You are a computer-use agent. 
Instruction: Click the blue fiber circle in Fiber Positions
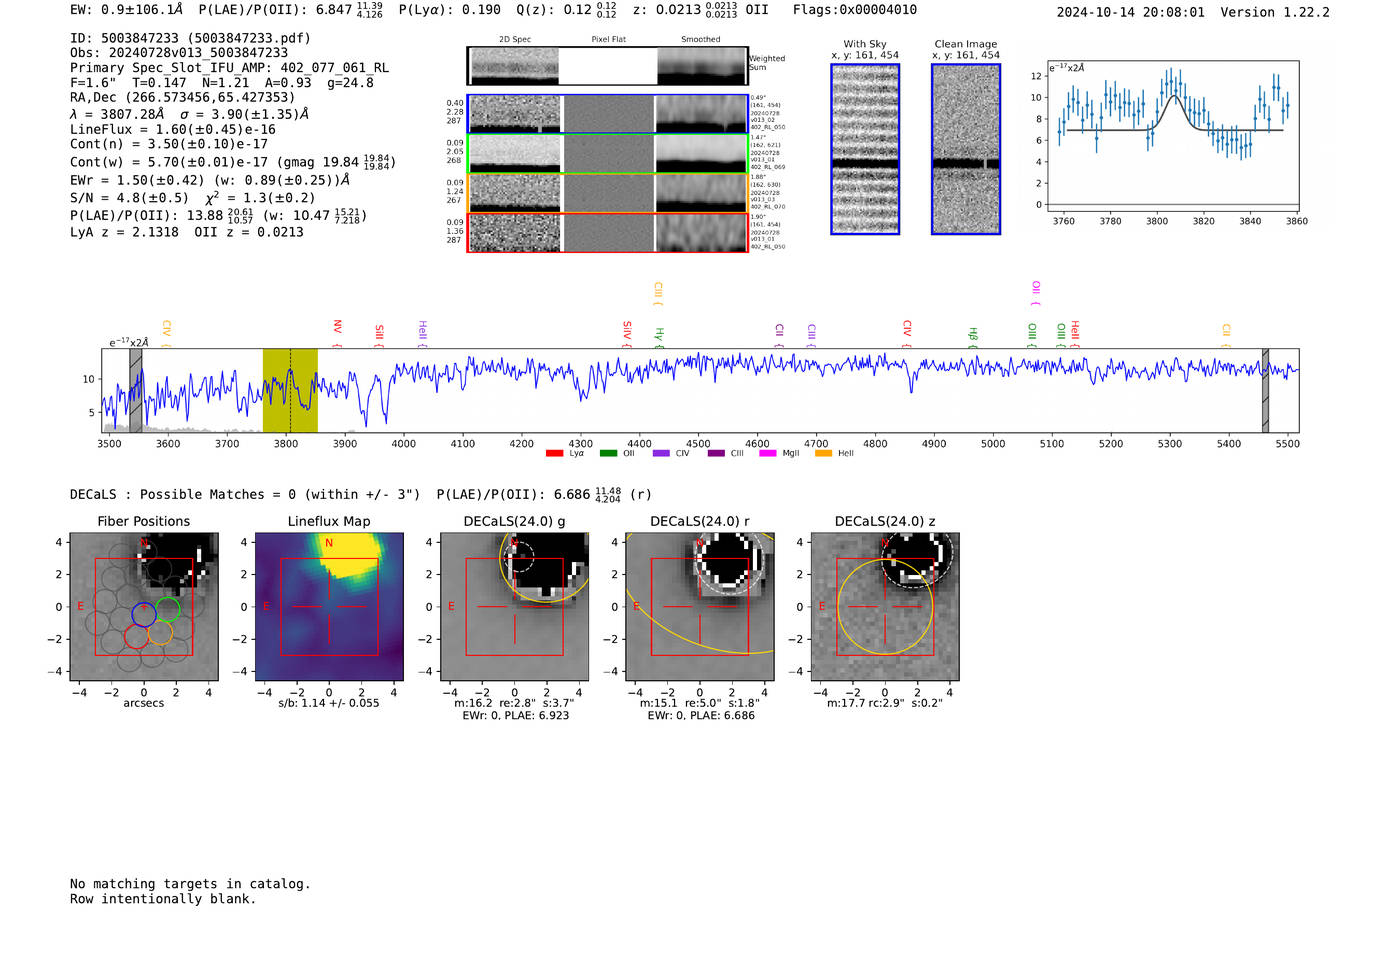[x=144, y=615]
